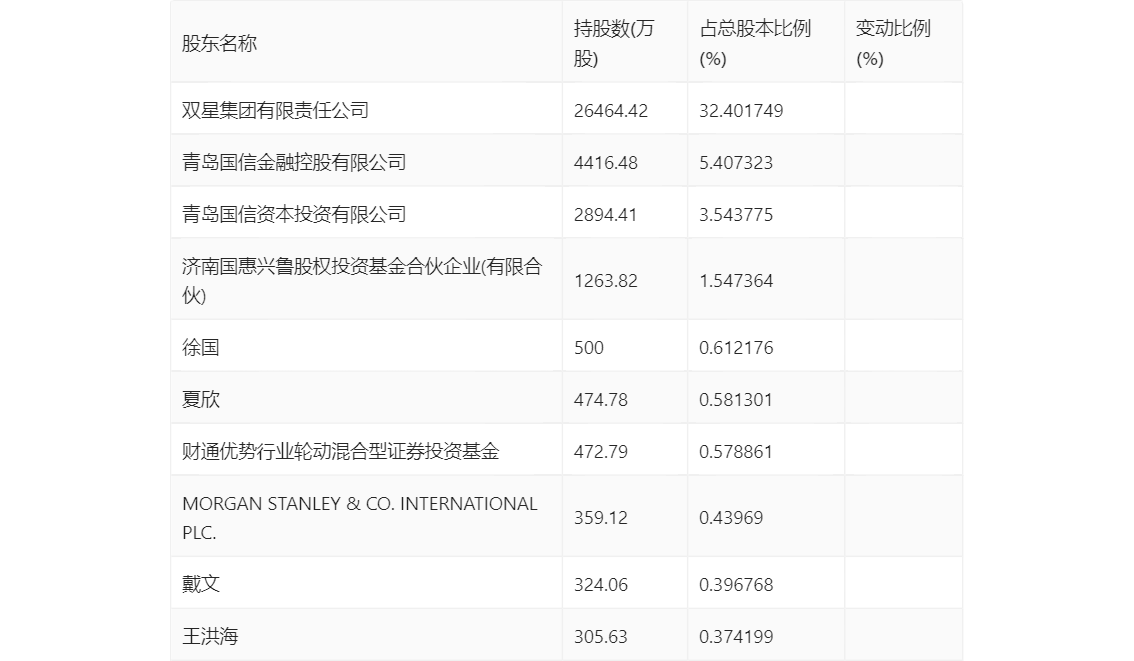Viewport: 1134px width, 661px height.
Task: Click the 股东名称 column header
Action: 219,43
